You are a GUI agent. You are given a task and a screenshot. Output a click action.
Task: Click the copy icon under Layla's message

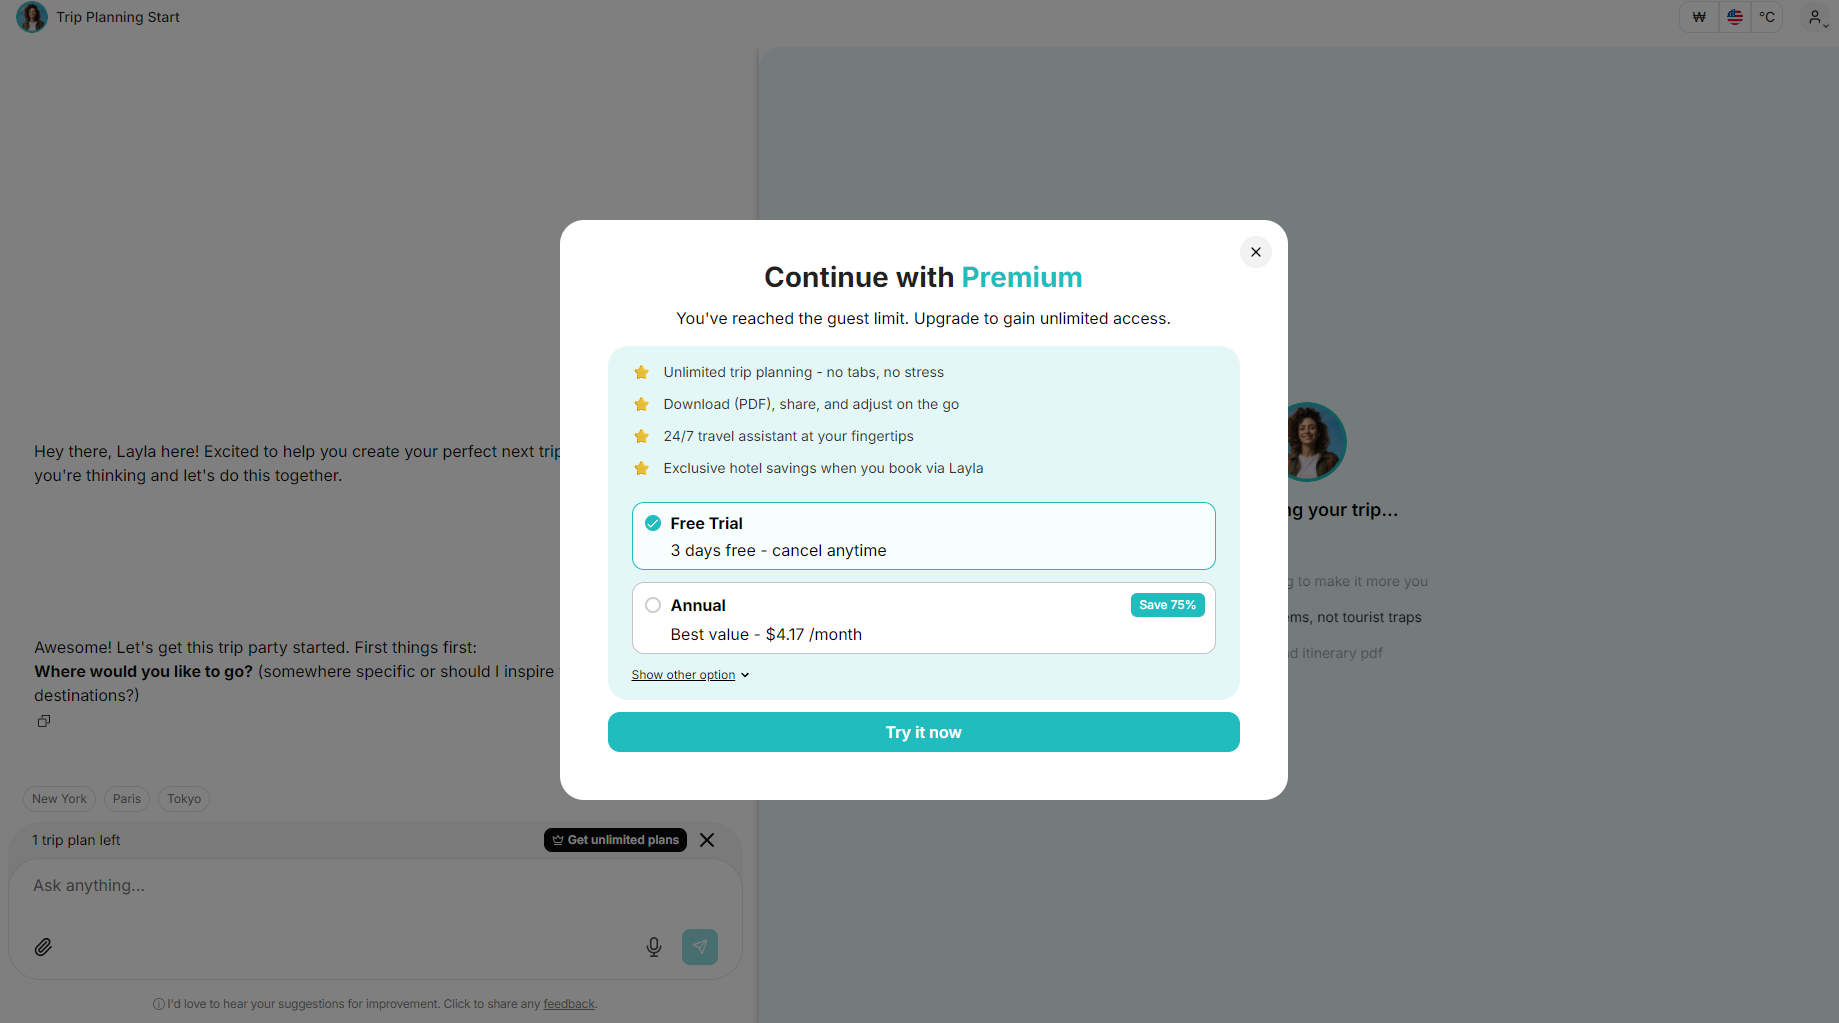tap(43, 720)
